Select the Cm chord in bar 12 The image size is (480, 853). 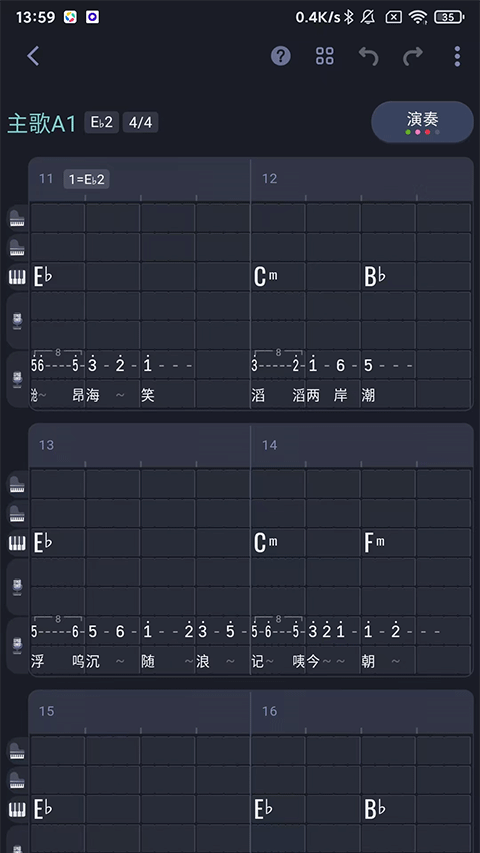pos(266,277)
